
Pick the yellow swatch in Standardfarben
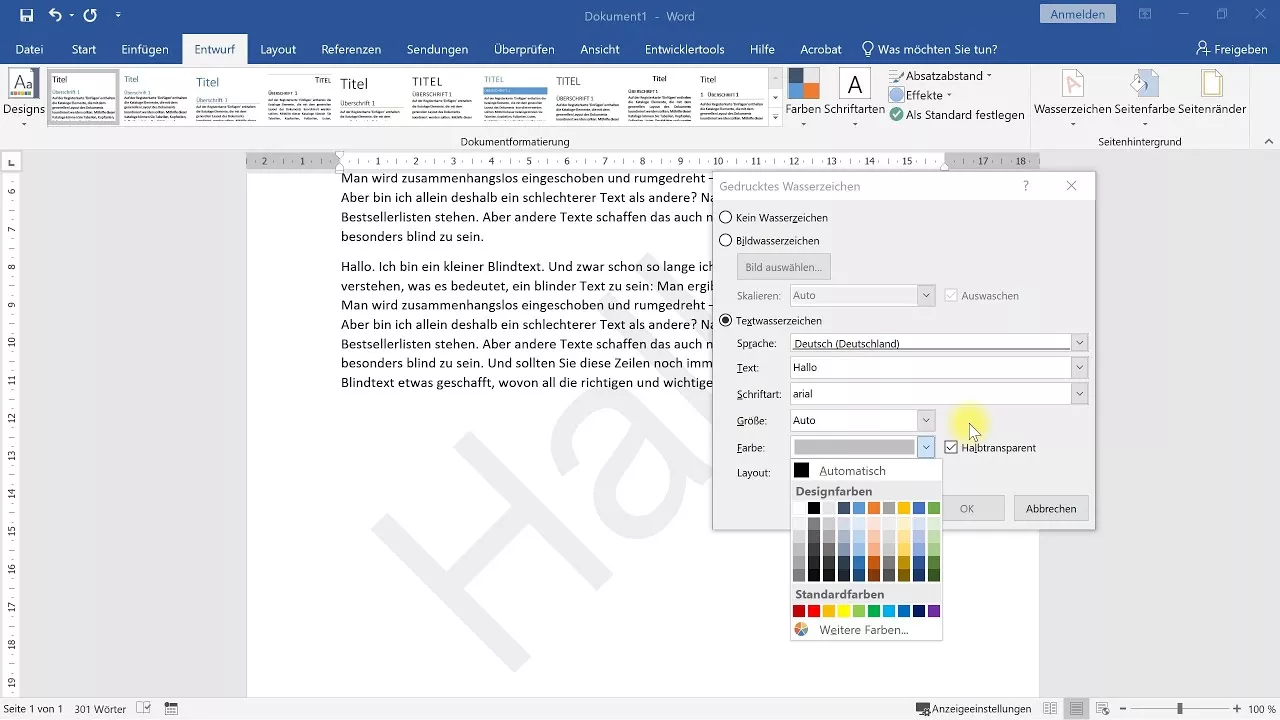coord(844,611)
